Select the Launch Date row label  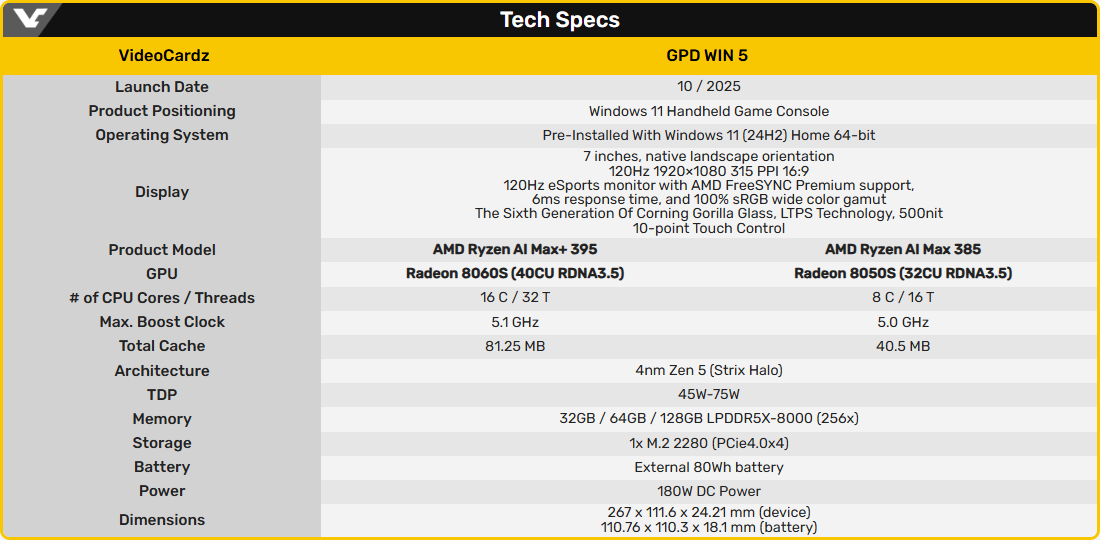click(162, 87)
